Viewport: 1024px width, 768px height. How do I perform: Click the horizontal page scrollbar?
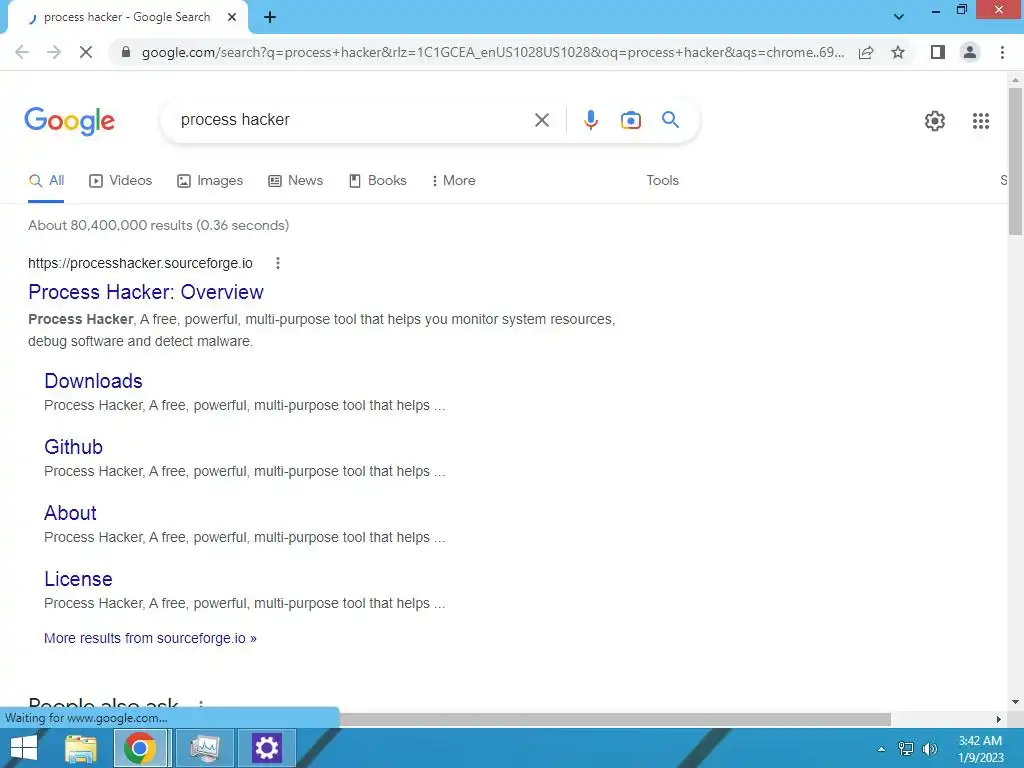coord(614,719)
